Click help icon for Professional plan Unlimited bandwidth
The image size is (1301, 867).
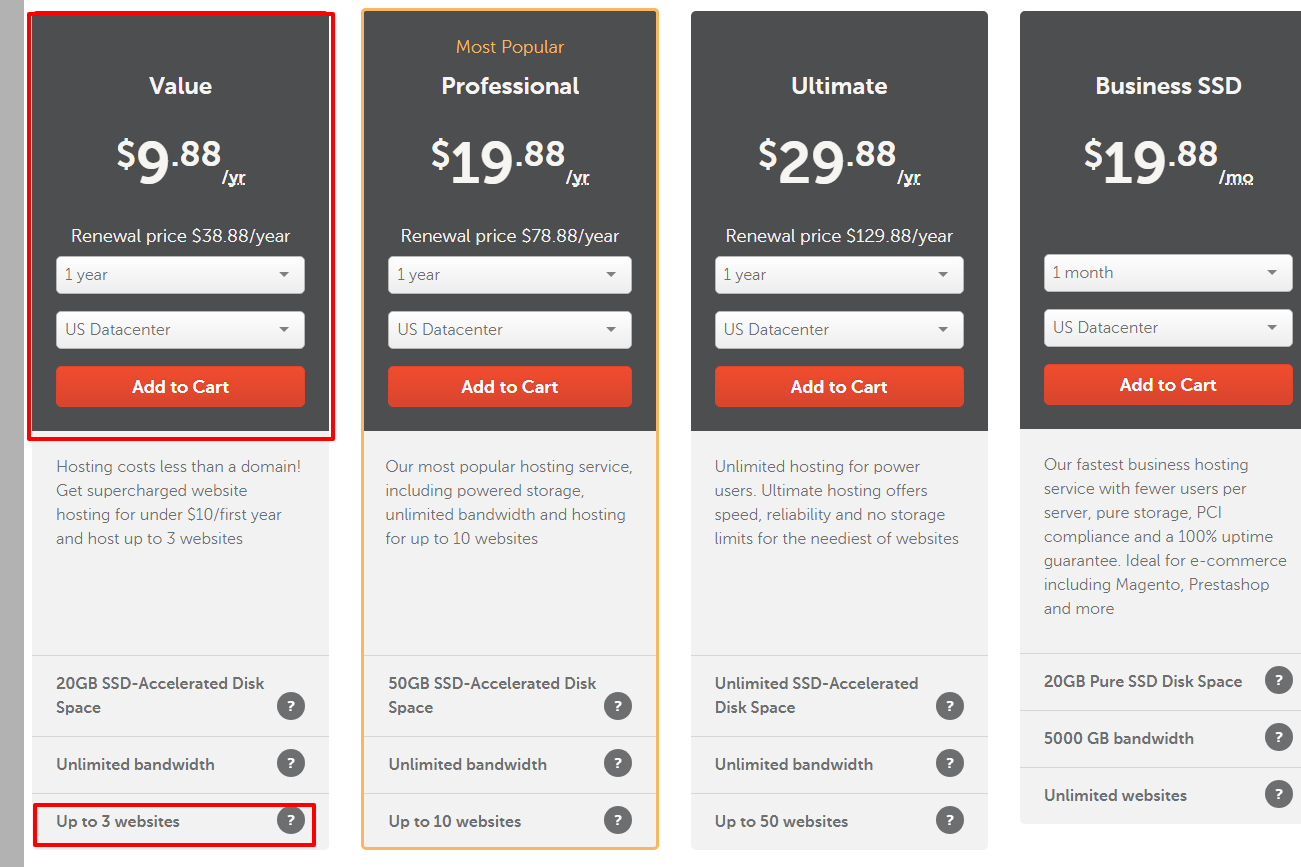(618, 764)
